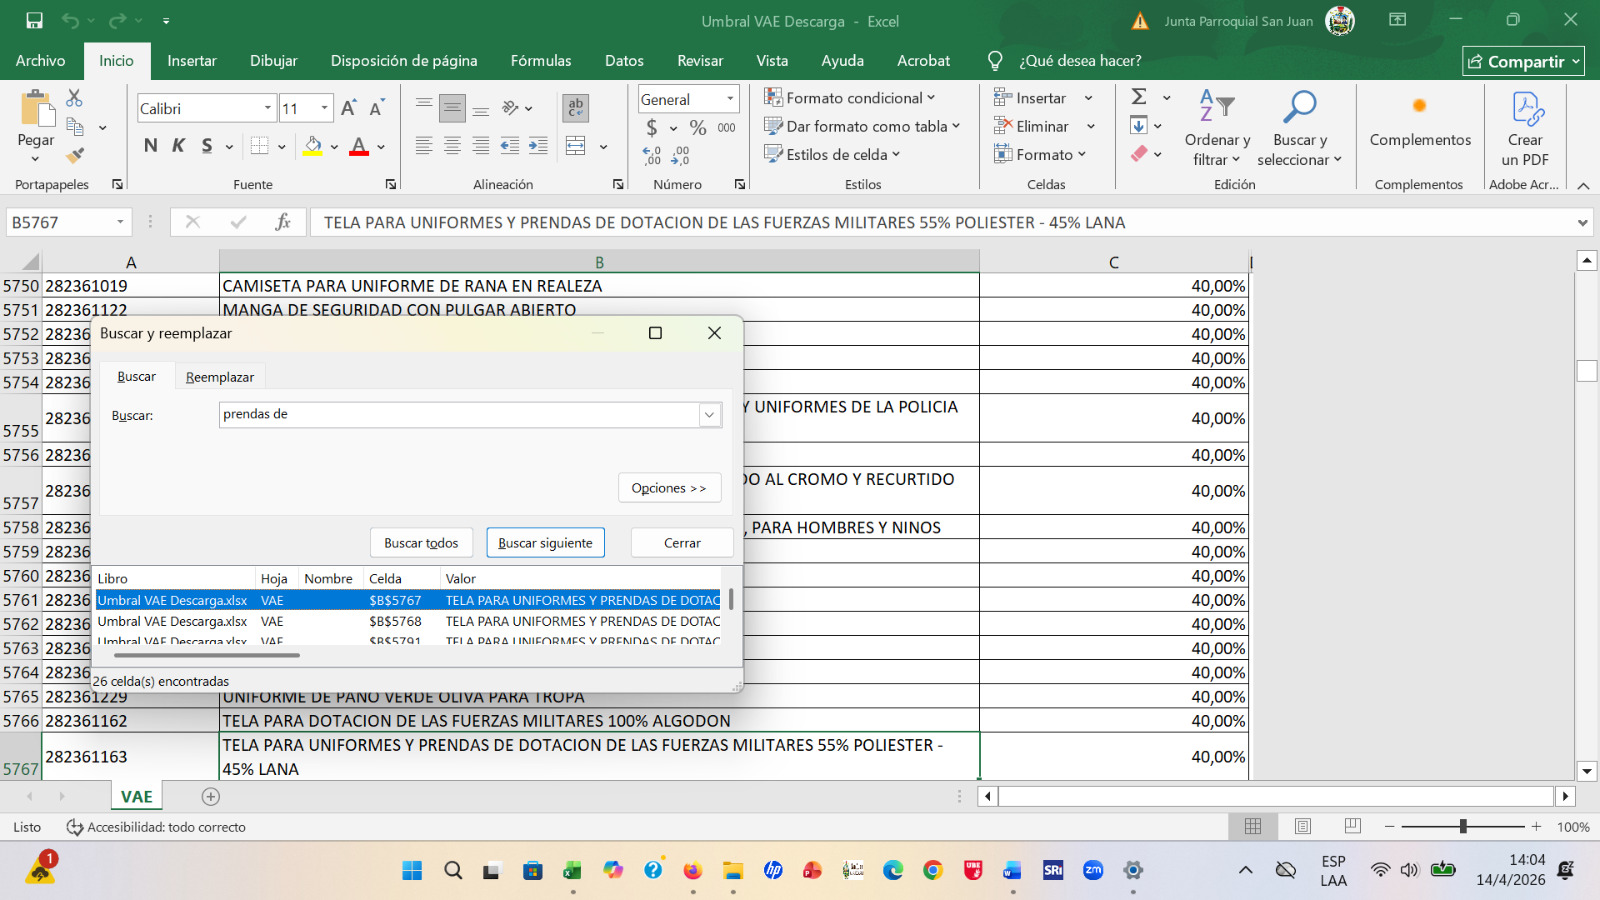The image size is (1600, 900).
Task: Click the Format Painter brush icon
Action: [x=75, y=155]
